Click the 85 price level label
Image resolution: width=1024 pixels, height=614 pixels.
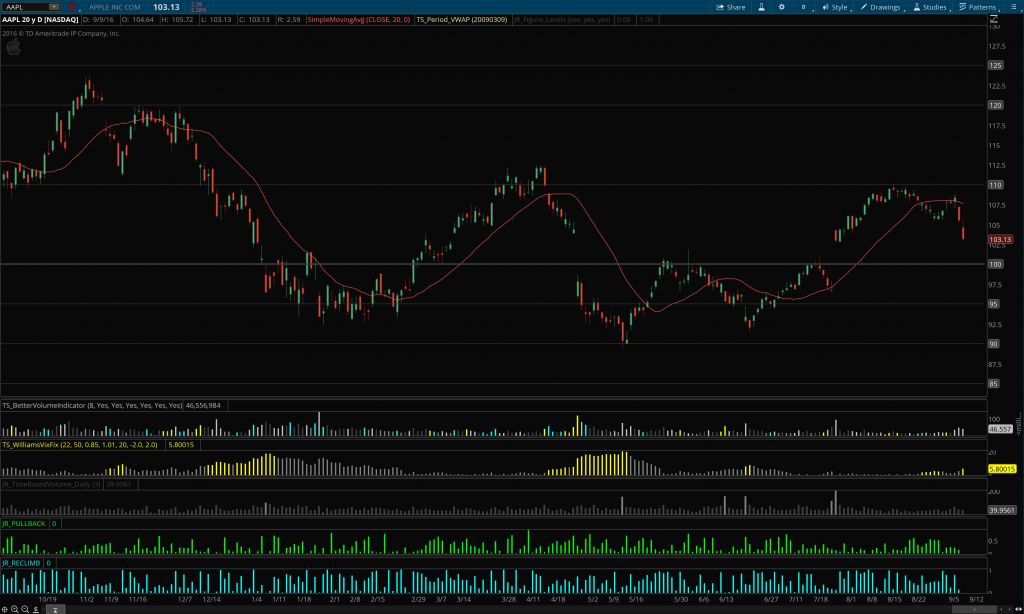tap(993, 383)
